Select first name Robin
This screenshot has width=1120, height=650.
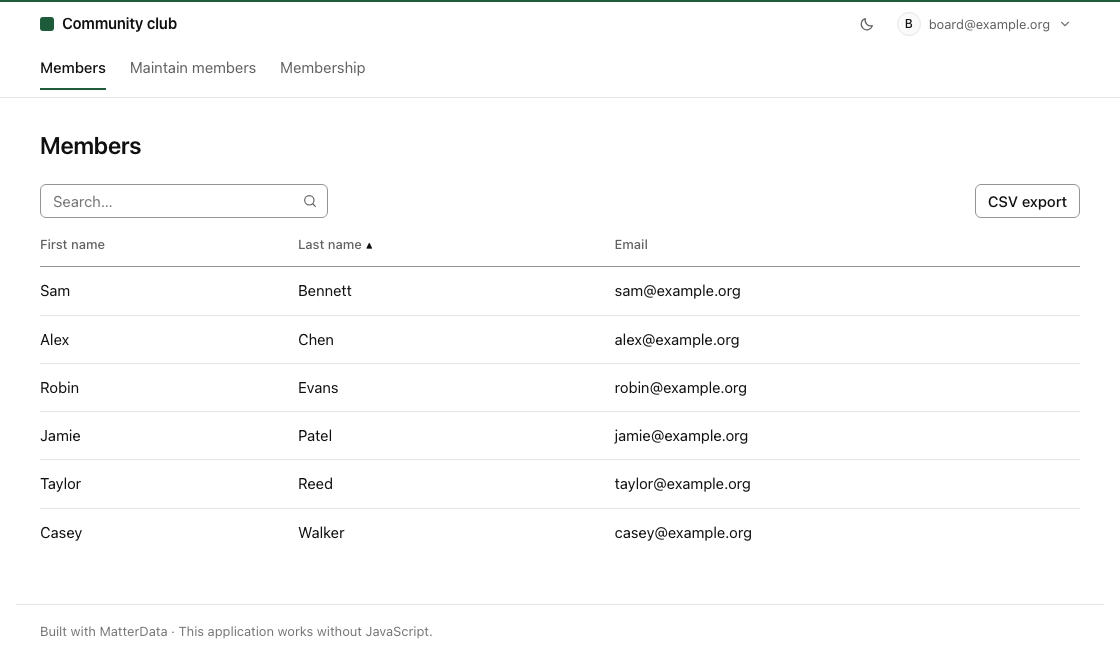pos(59,388)
